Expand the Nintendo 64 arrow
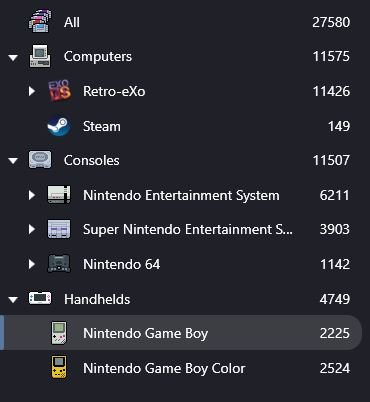Viewport: 370px width, 402px height. [x=32, y=264]
